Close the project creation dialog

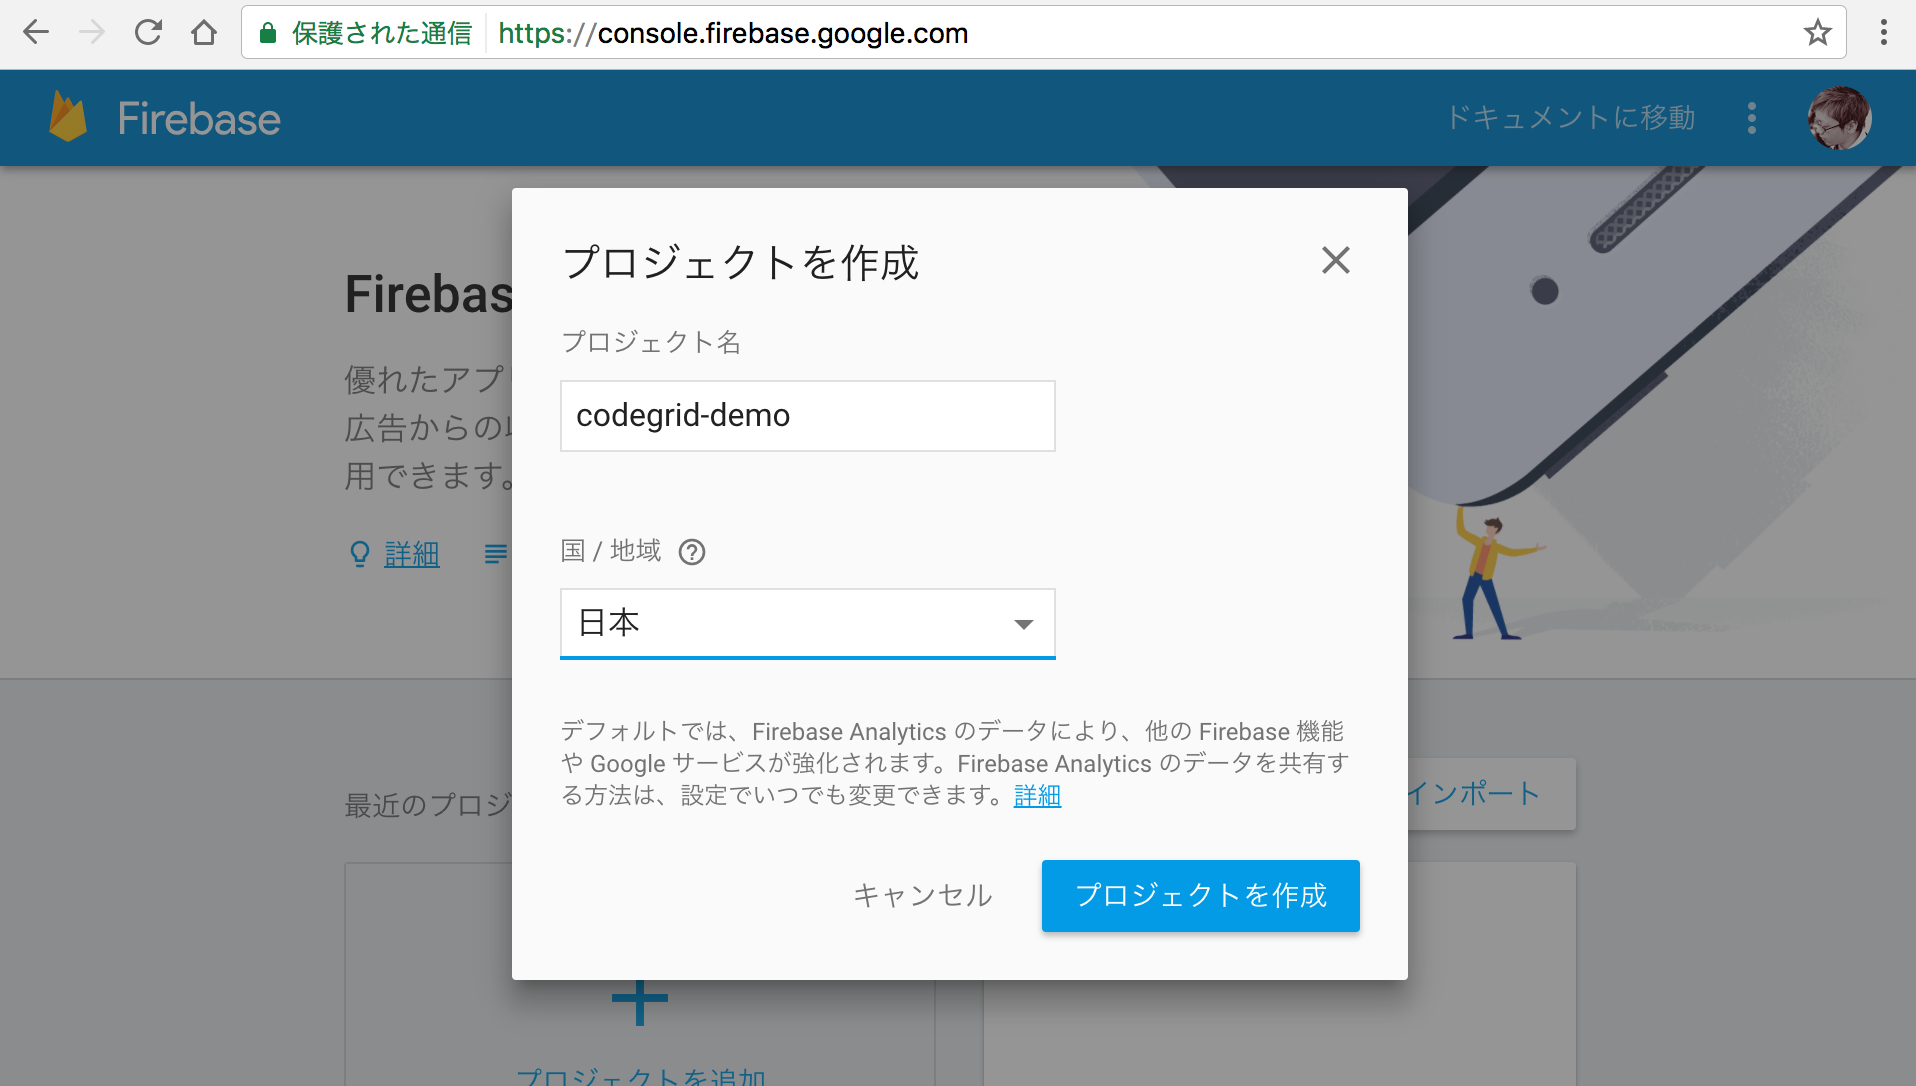(x=1335, y=261)
